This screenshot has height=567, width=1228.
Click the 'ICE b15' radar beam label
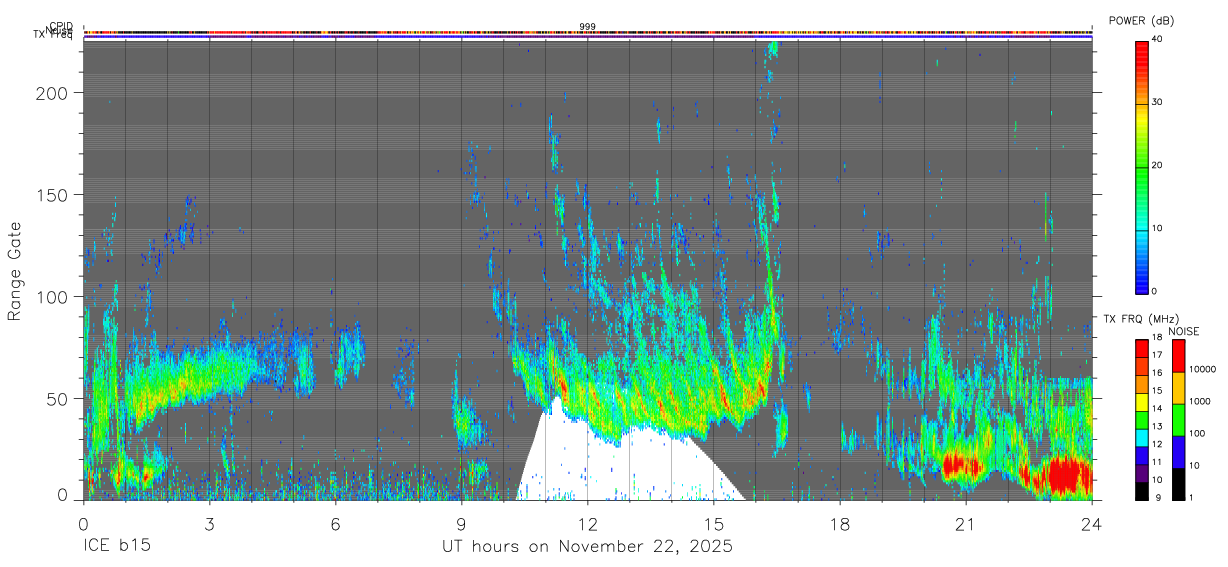(x=118, y=547)
